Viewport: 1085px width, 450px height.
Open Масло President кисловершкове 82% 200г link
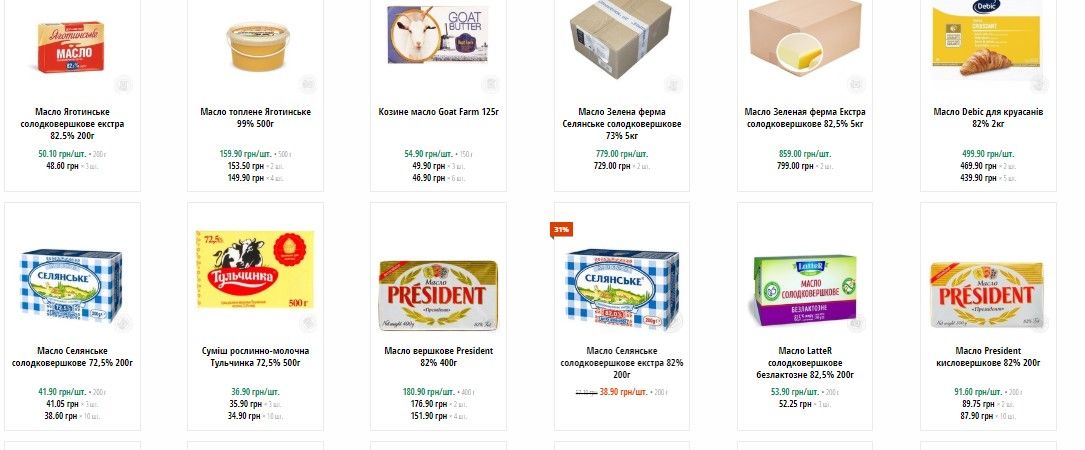coord(987,357)
